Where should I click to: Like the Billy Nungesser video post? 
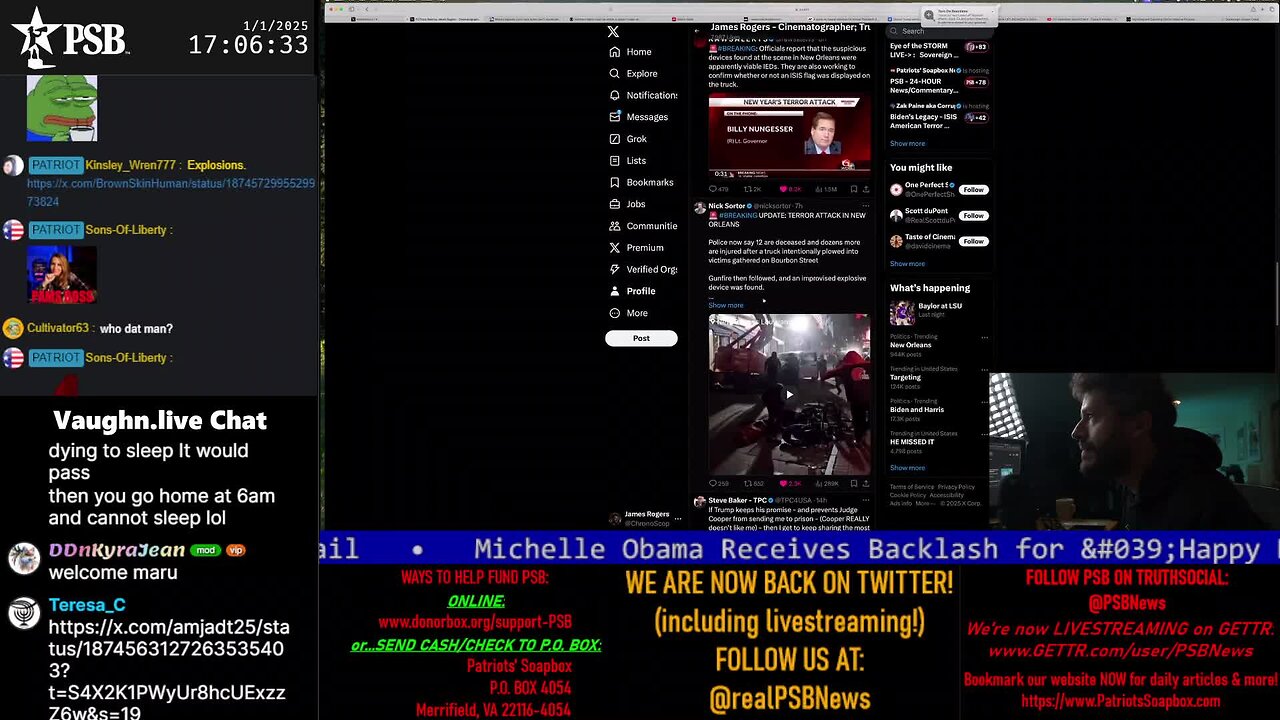pos(789,189)
